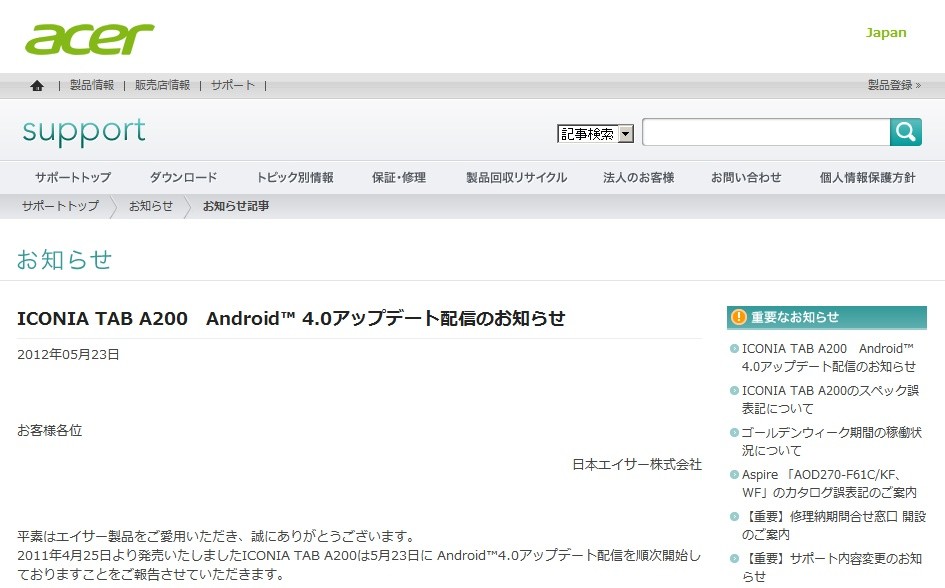945x588 pixels.
Task: Click the お知らせ breadcrumb link
Action: pyautogui.click(x=151, y=206)
